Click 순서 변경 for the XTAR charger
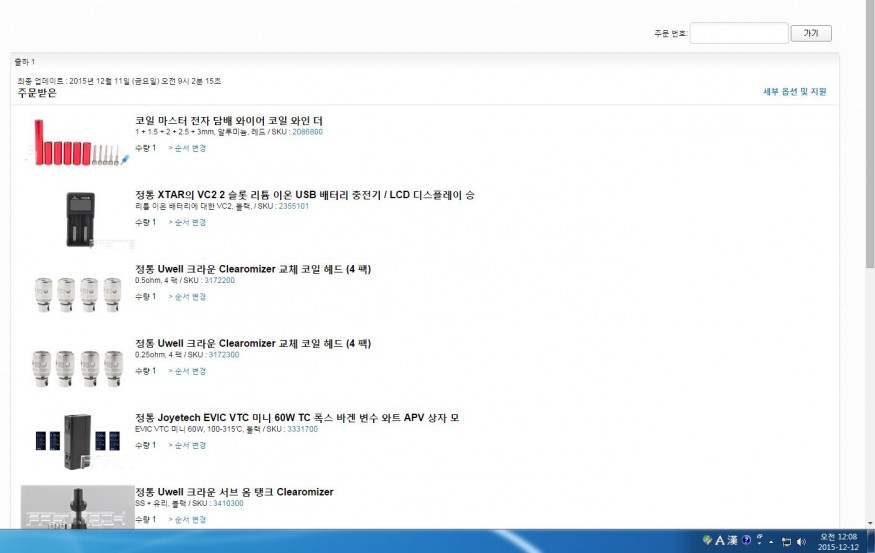This screenshot has width=875, height=553. pos(187,222)
